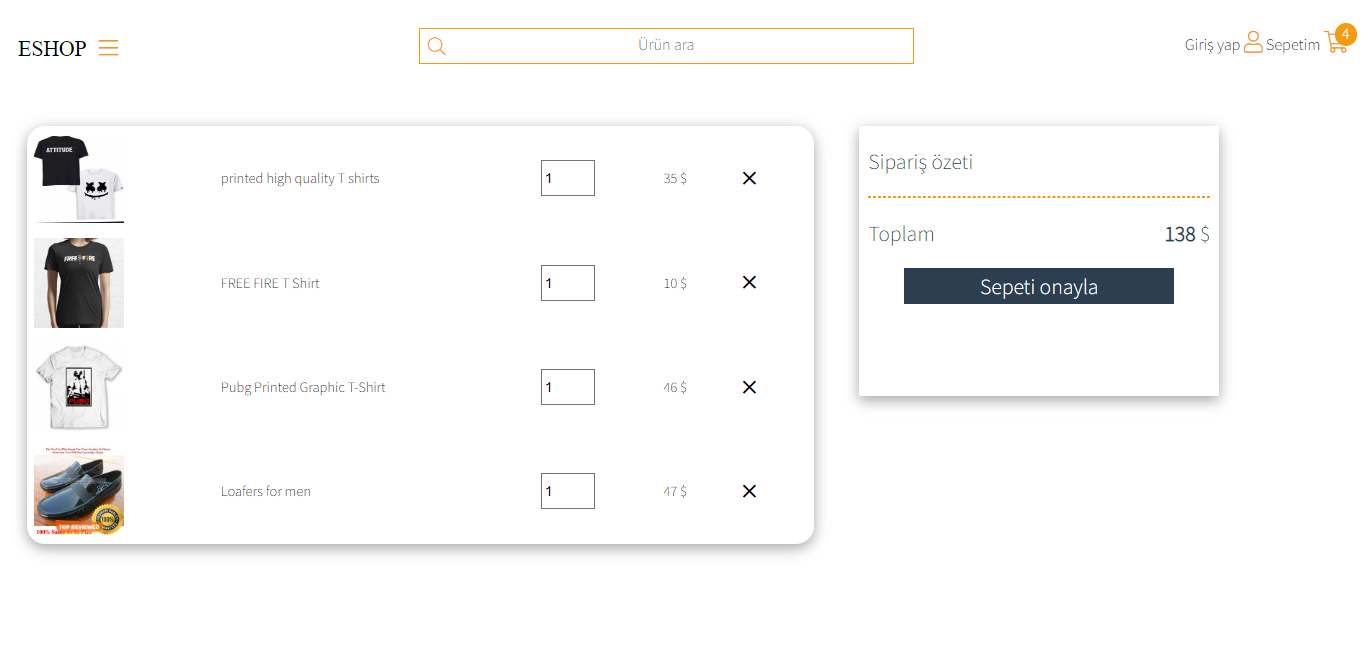Click the ESHOP logo
This screenshot has width=1366, height=649.
(51, 47)
